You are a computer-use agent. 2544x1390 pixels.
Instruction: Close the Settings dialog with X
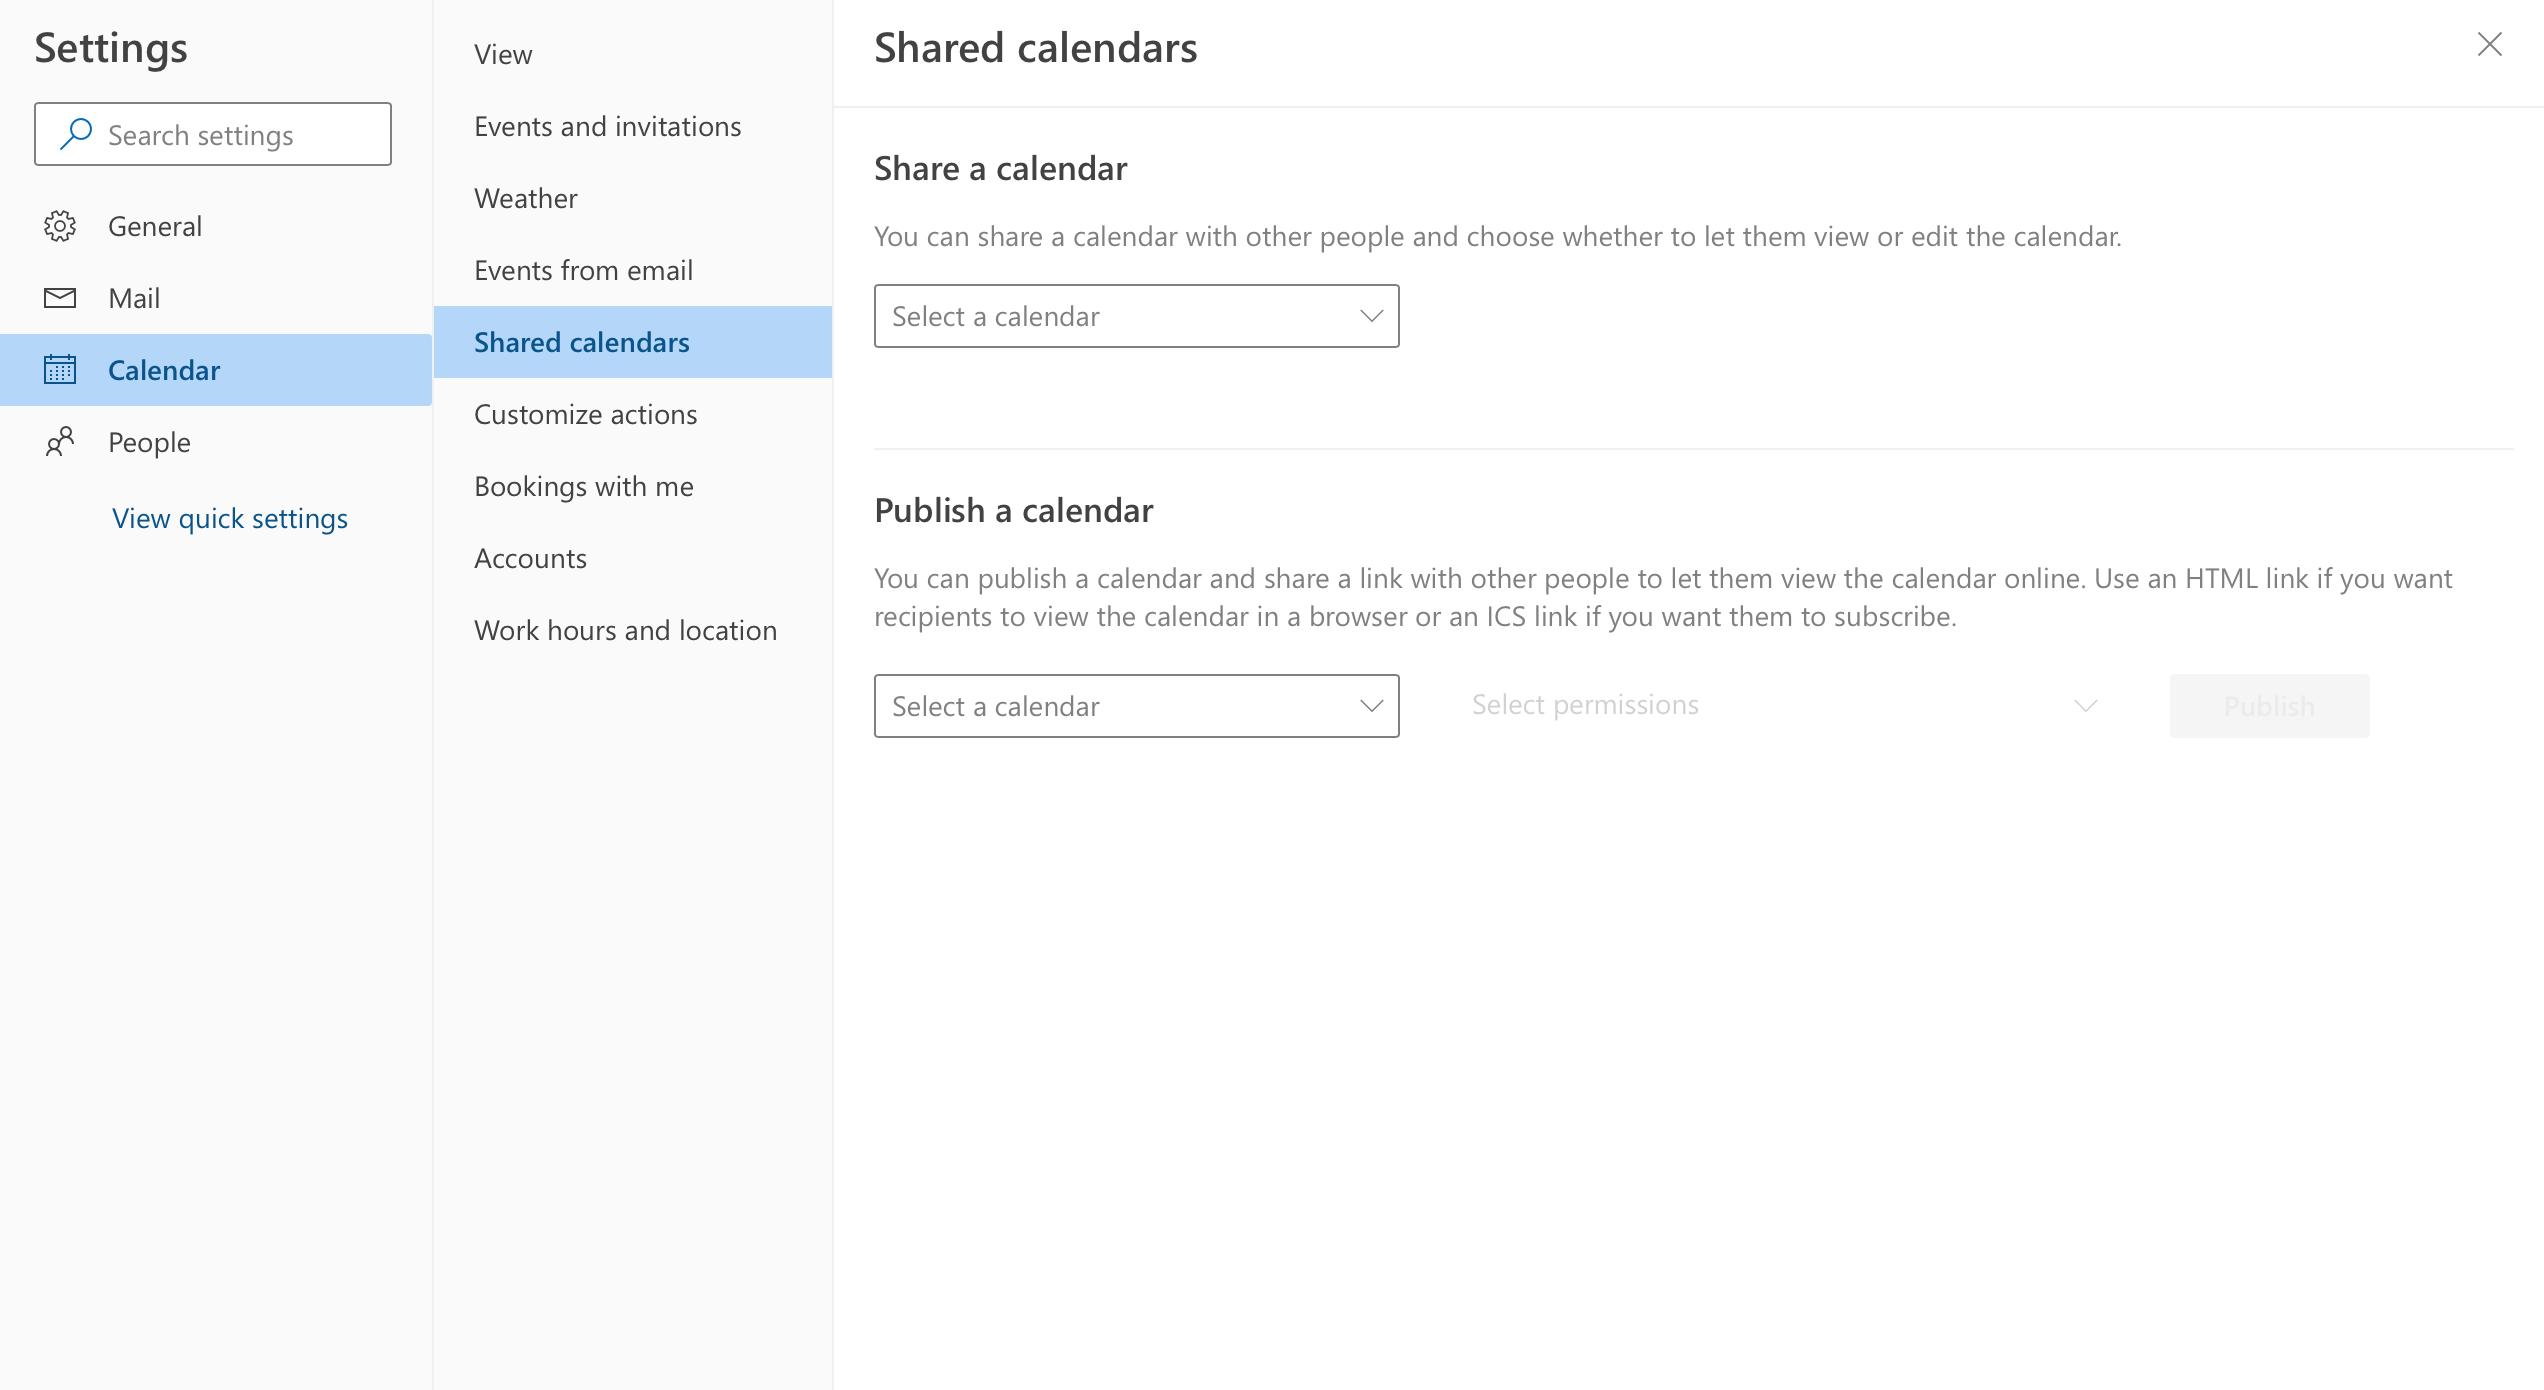coord(2489,44)
